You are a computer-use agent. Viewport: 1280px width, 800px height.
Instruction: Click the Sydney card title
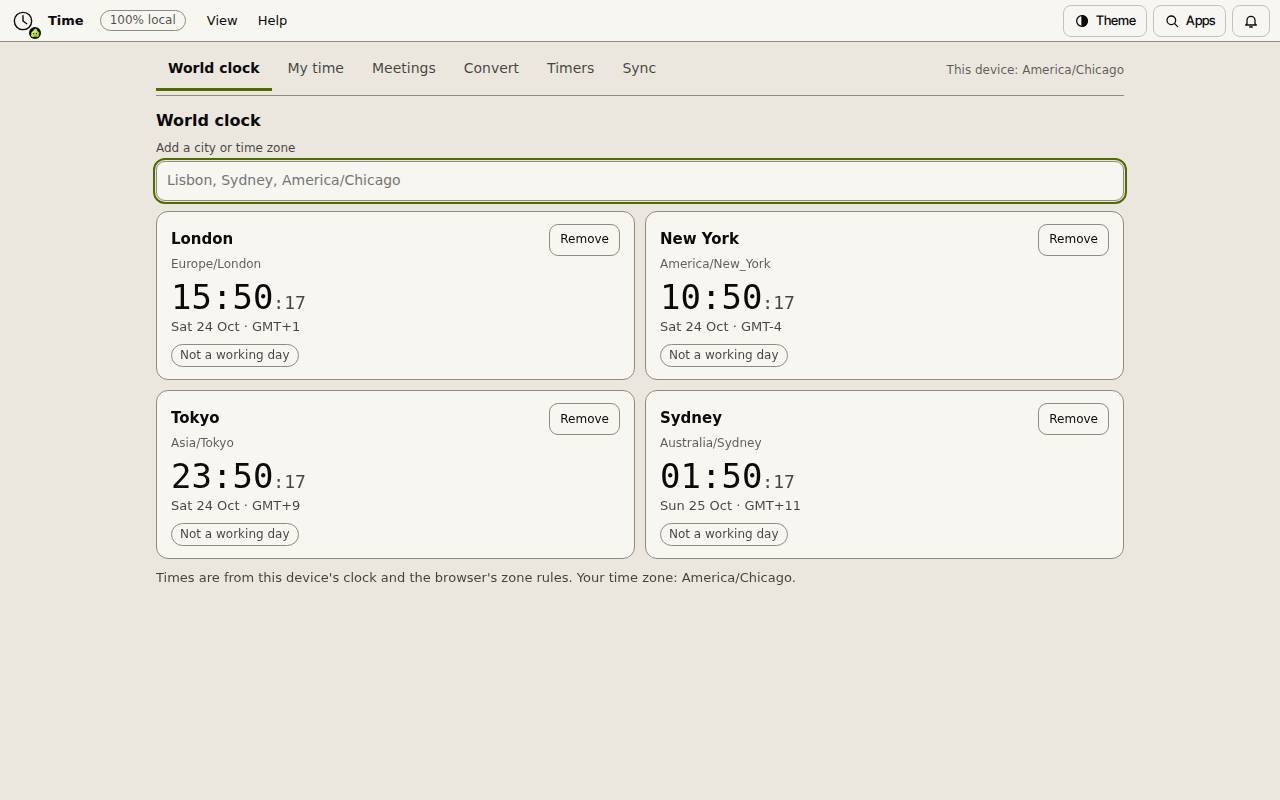[x=691, y=417]
